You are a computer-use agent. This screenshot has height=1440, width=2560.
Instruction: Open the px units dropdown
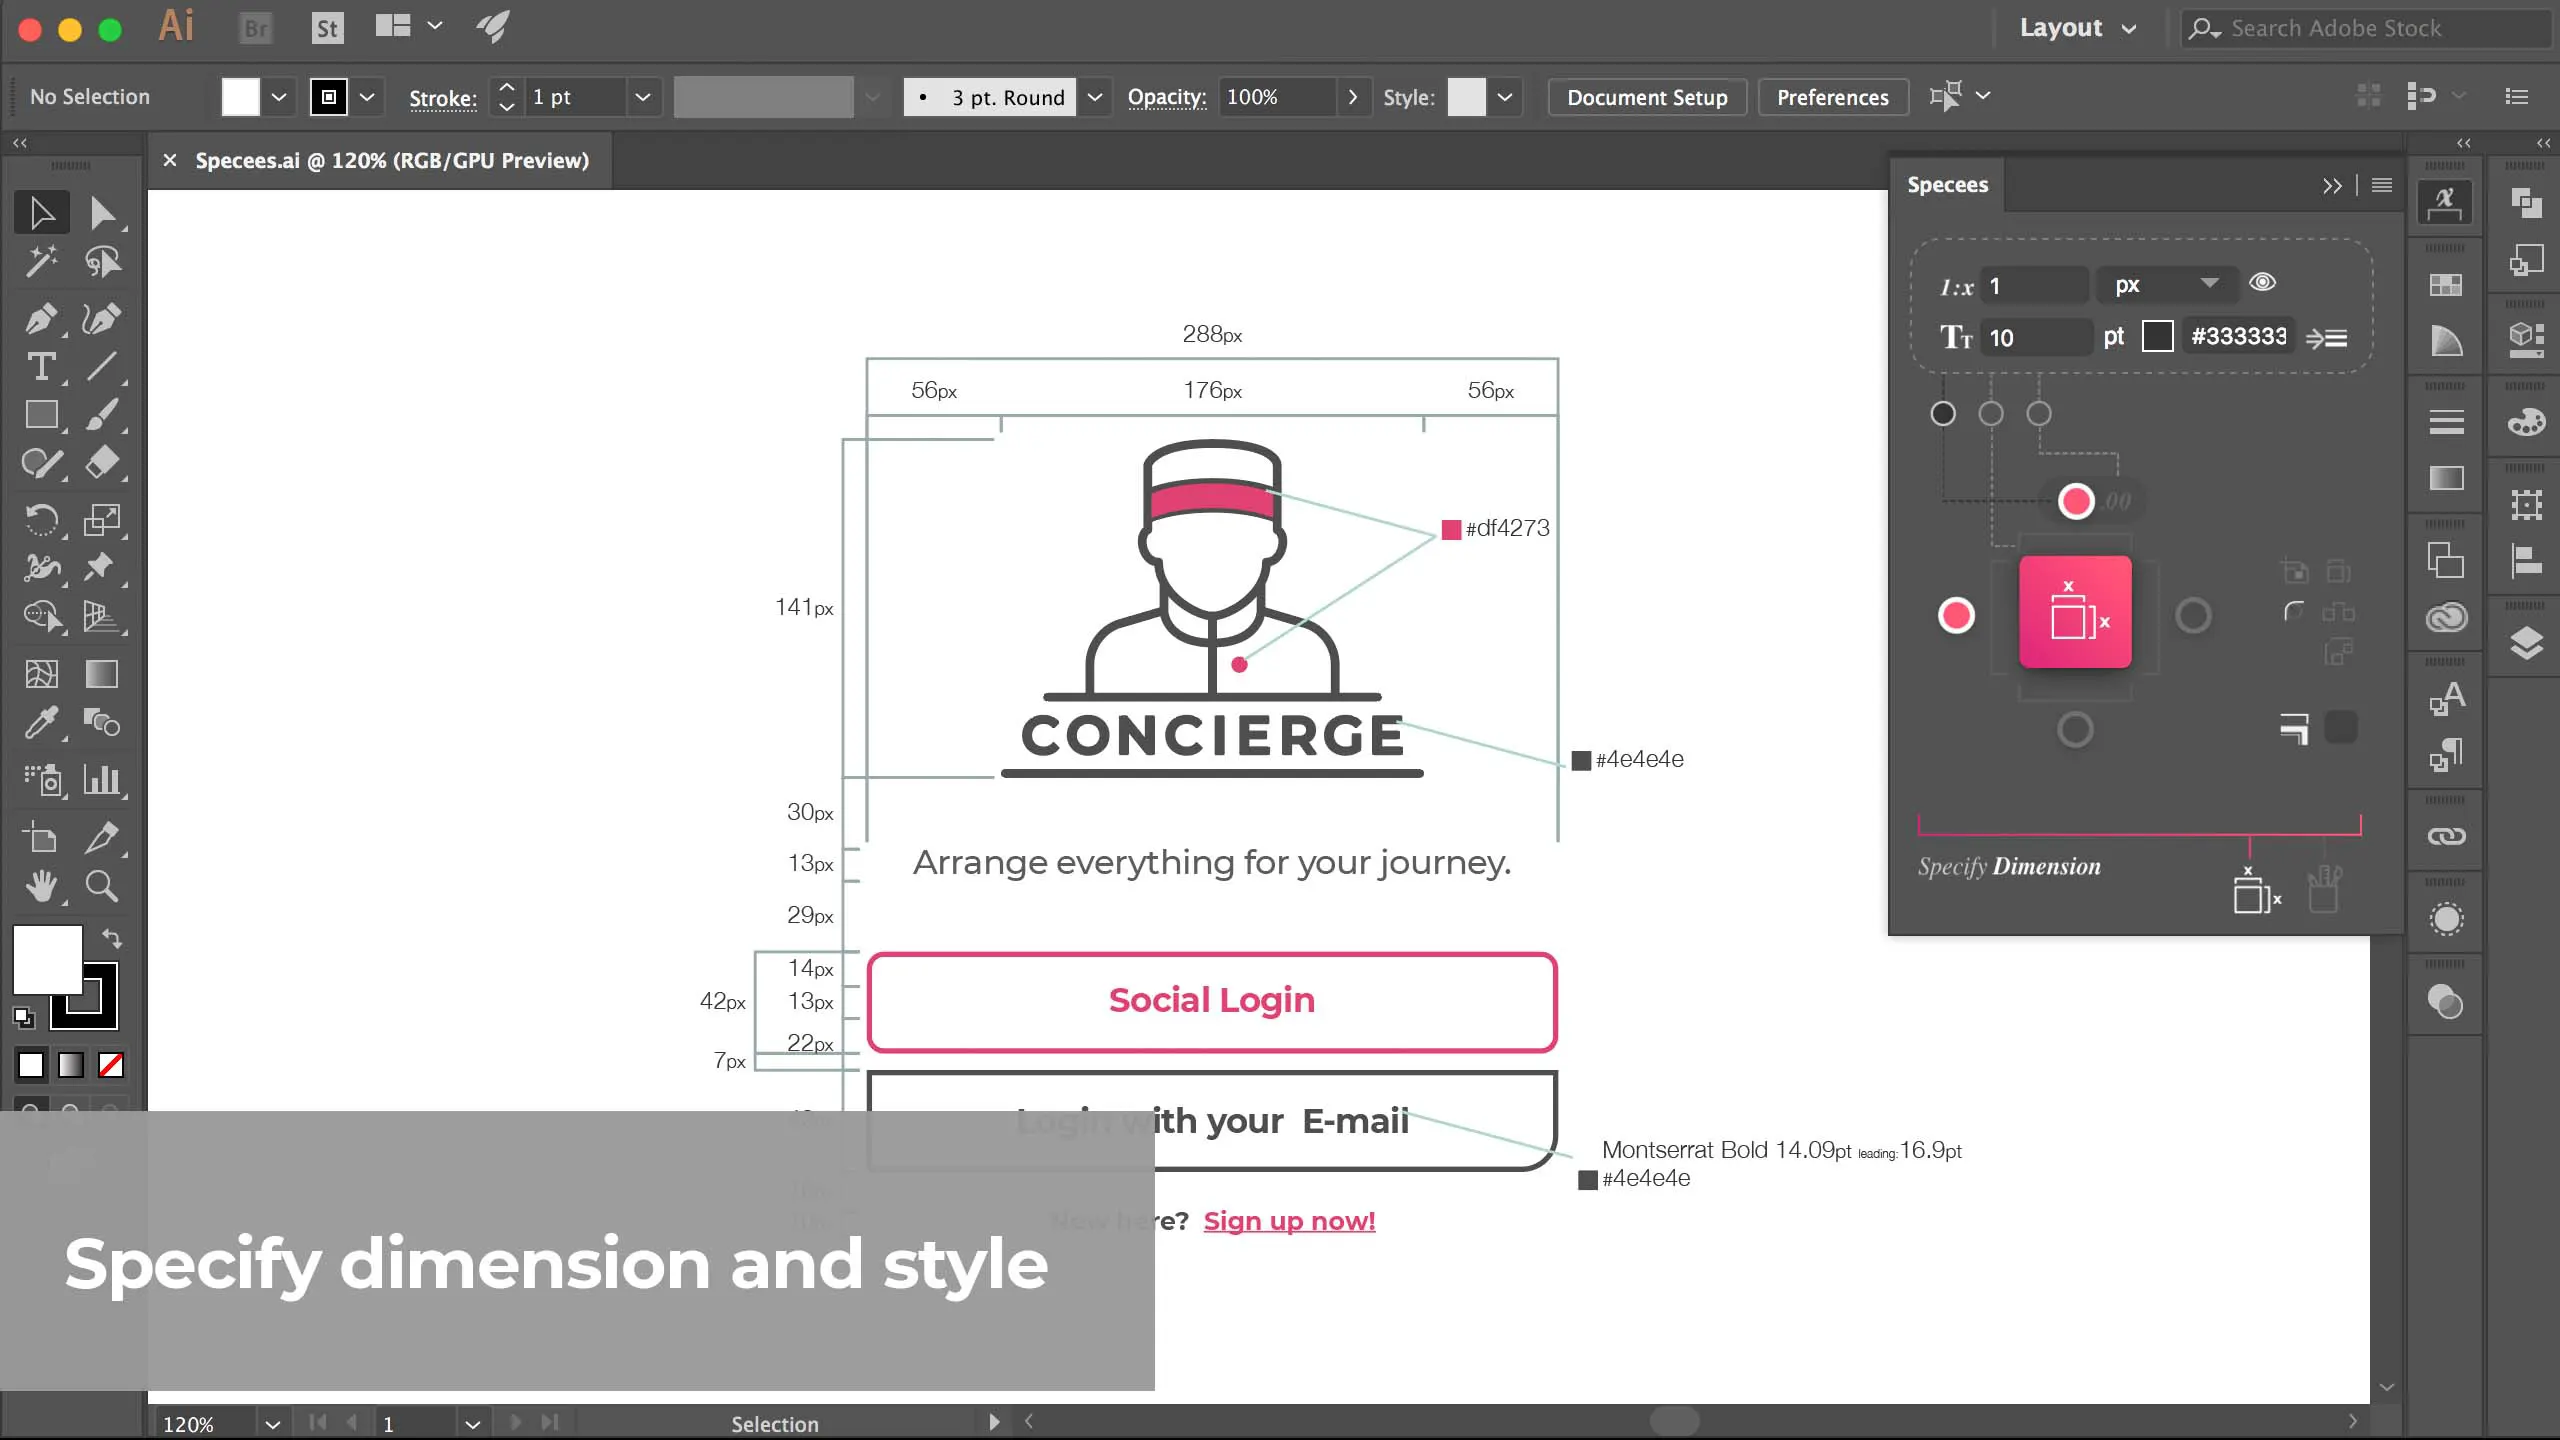click(2166, 285)
